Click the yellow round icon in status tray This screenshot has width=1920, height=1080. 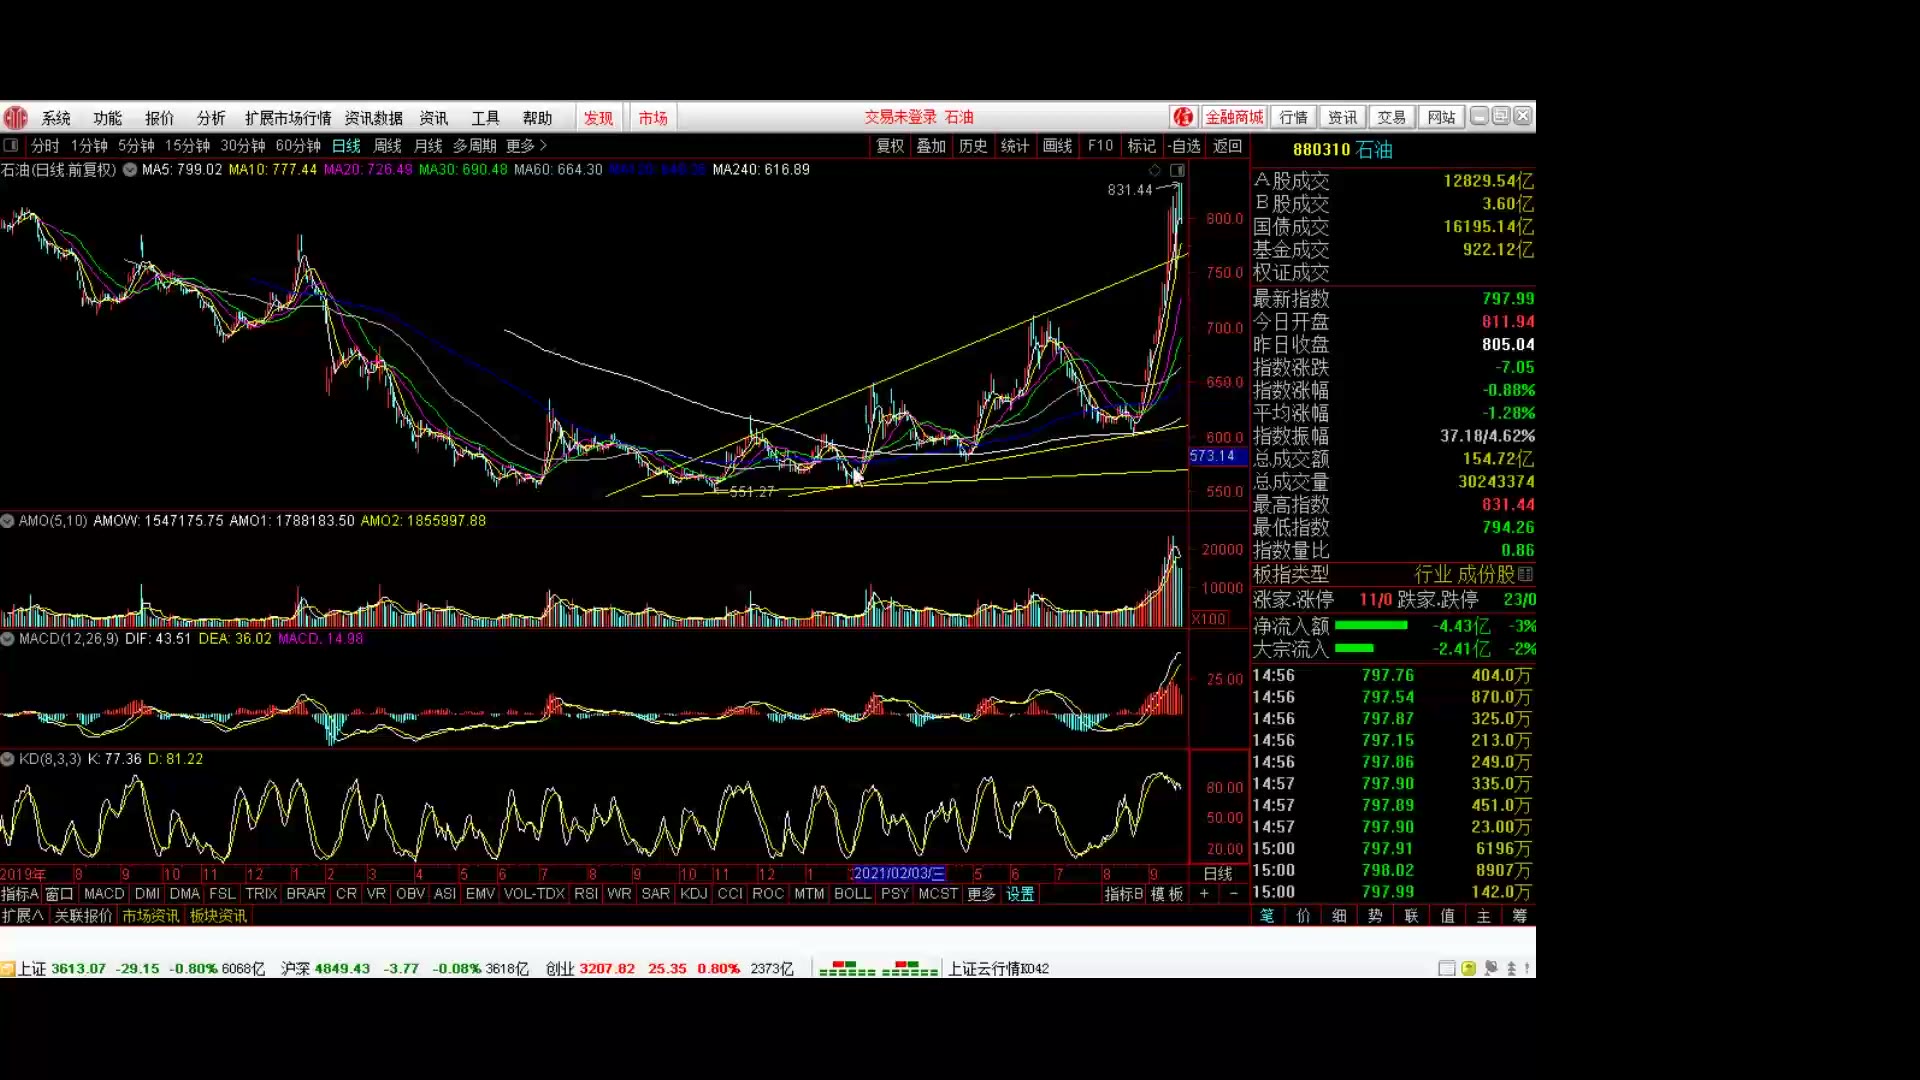(x=1468, y=969)
